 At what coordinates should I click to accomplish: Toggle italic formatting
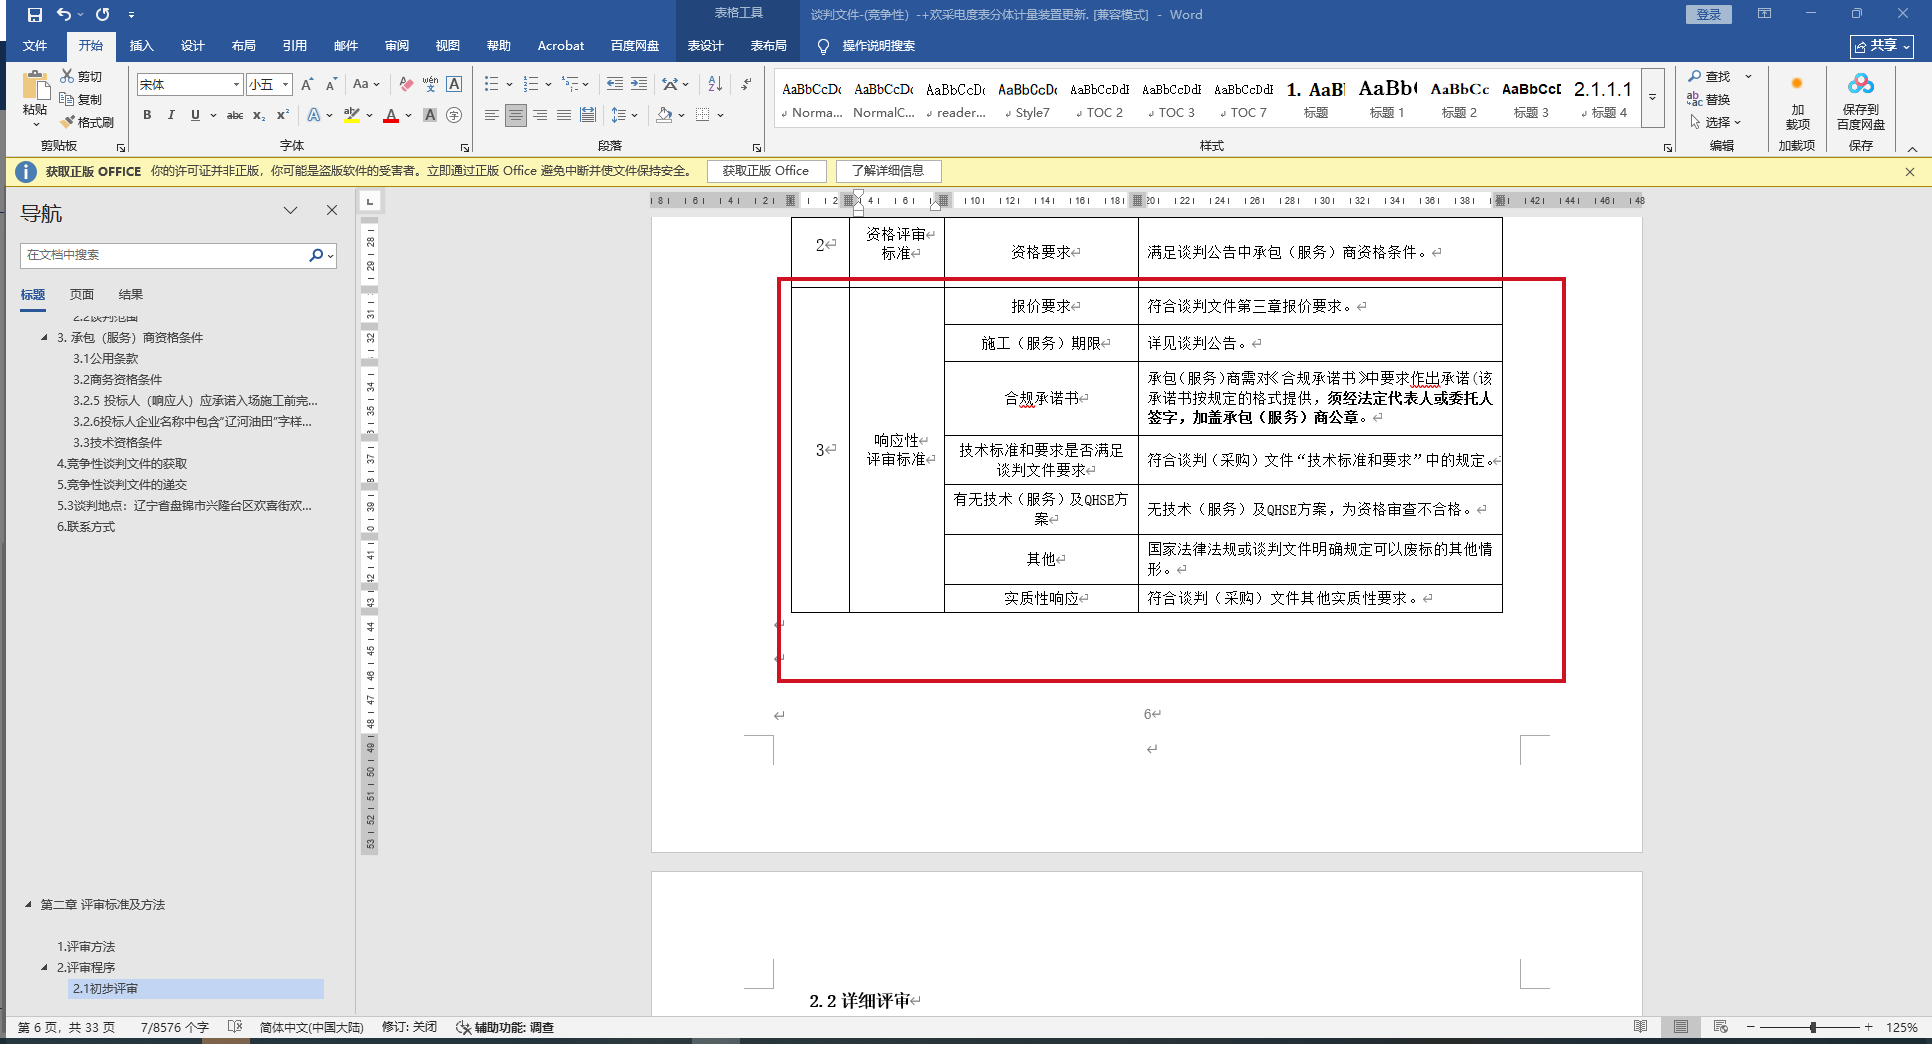coord(171,115)
